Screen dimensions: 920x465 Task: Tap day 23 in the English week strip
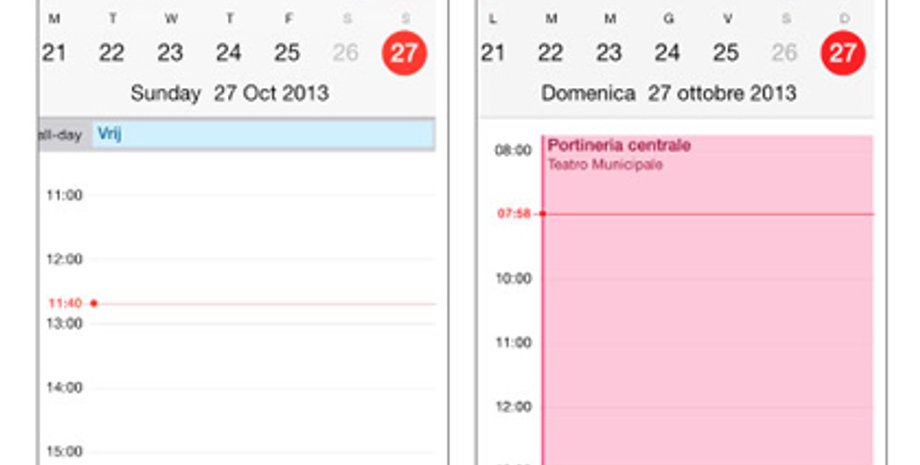pyautogui.click(x=170, y=53)
